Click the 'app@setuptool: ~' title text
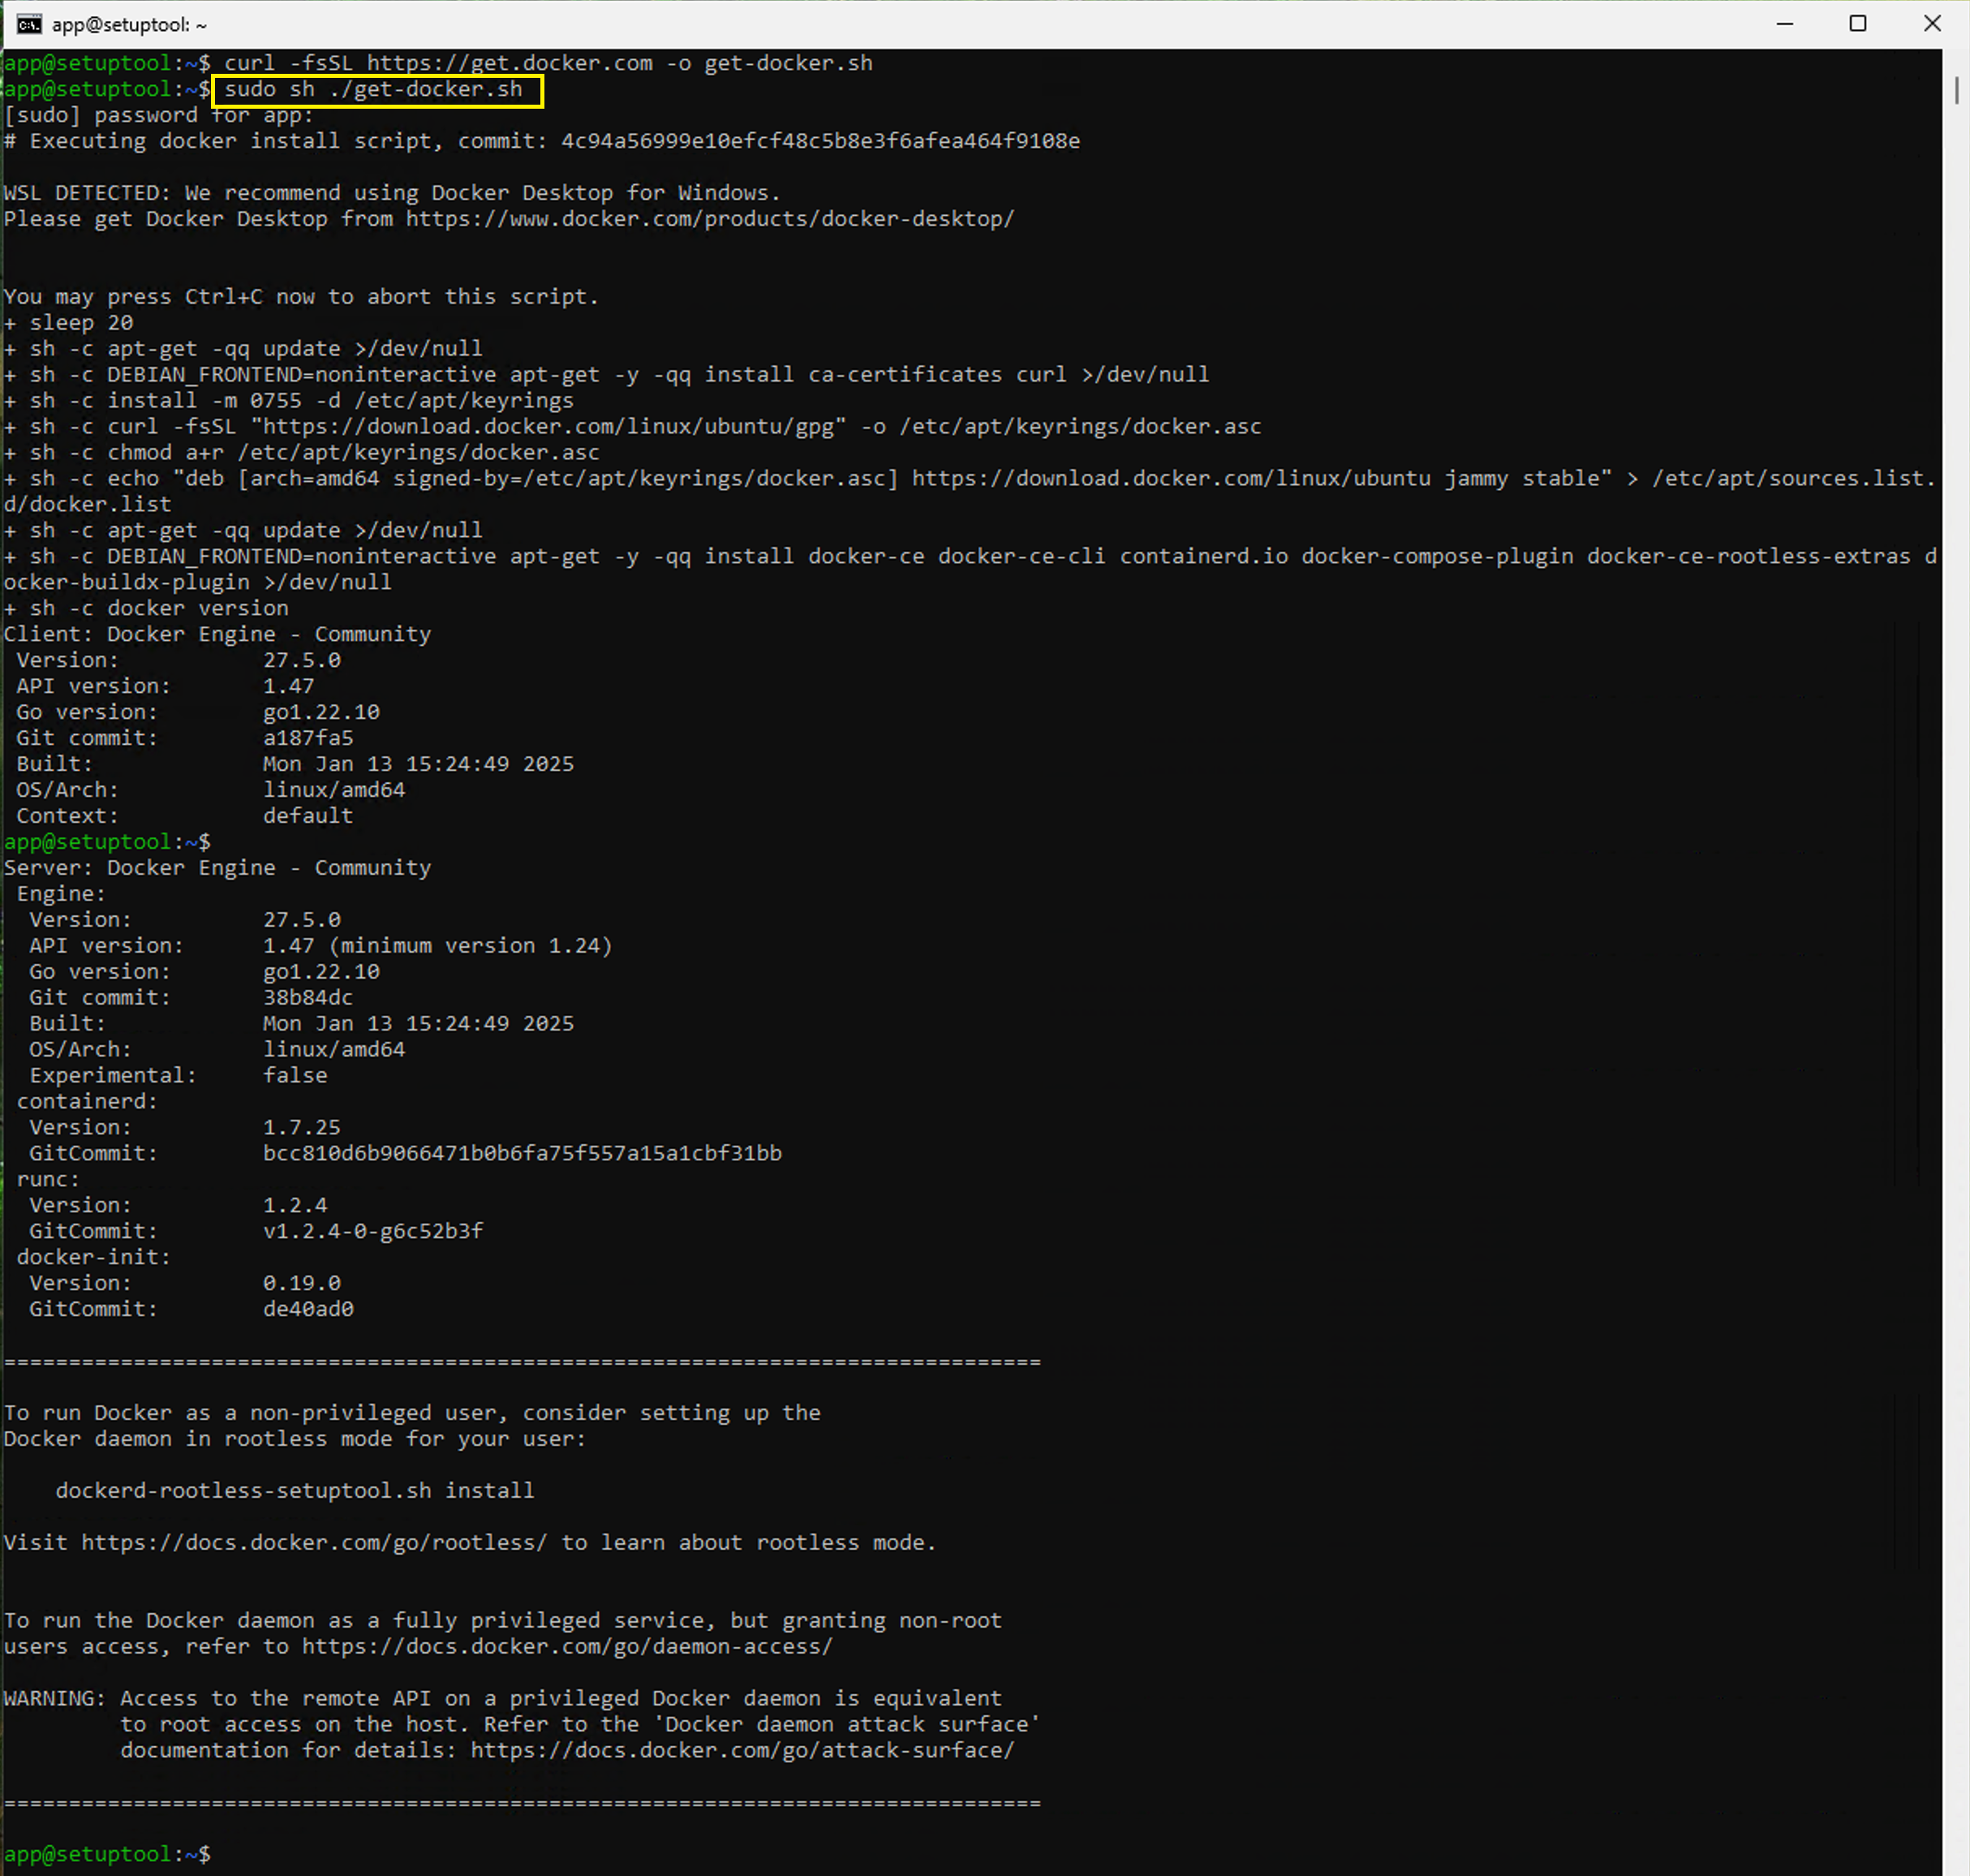The image size is (1970, 1876). 129,25
